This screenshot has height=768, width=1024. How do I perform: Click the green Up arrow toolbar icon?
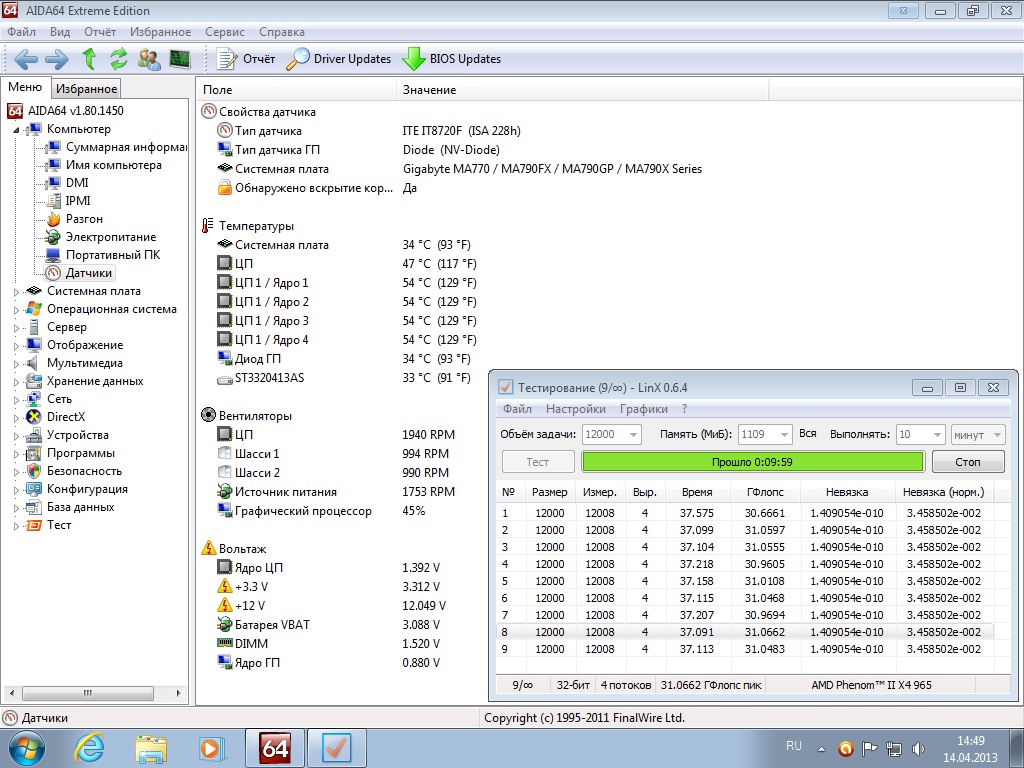click(89, 59)
